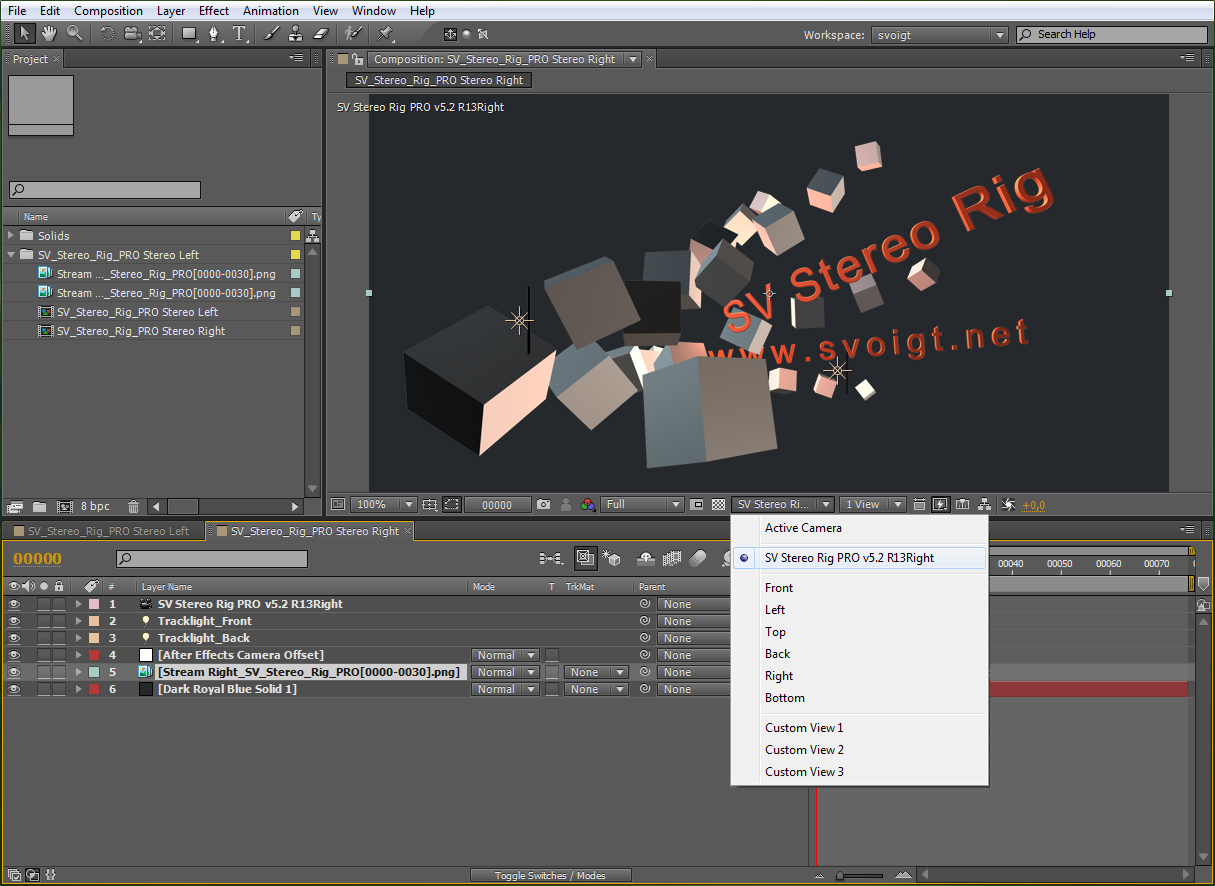Click the +0,0 exposure value
Viewport: 1215px width, 886px height.
point(1034,506)
